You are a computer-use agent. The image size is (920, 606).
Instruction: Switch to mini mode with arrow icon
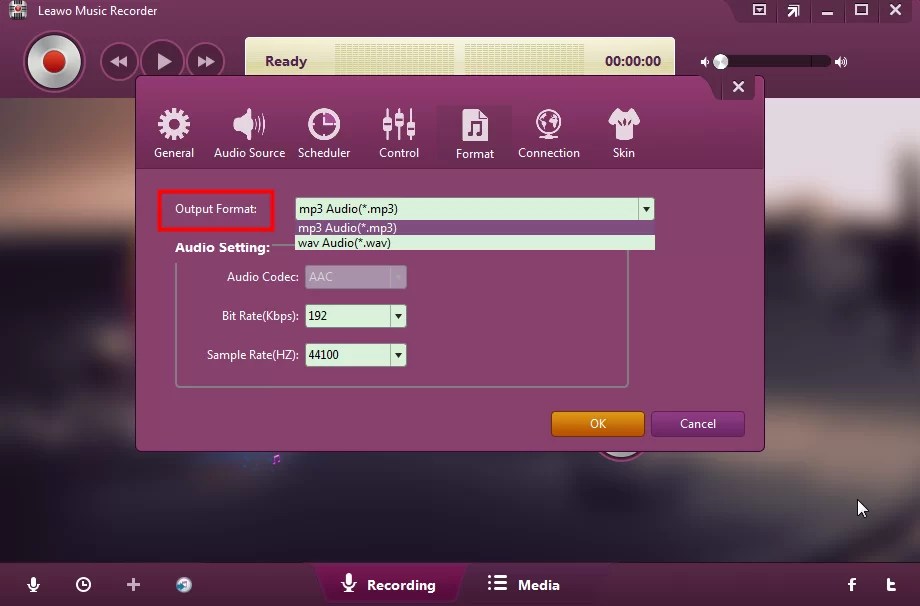(x=793, y=10)
